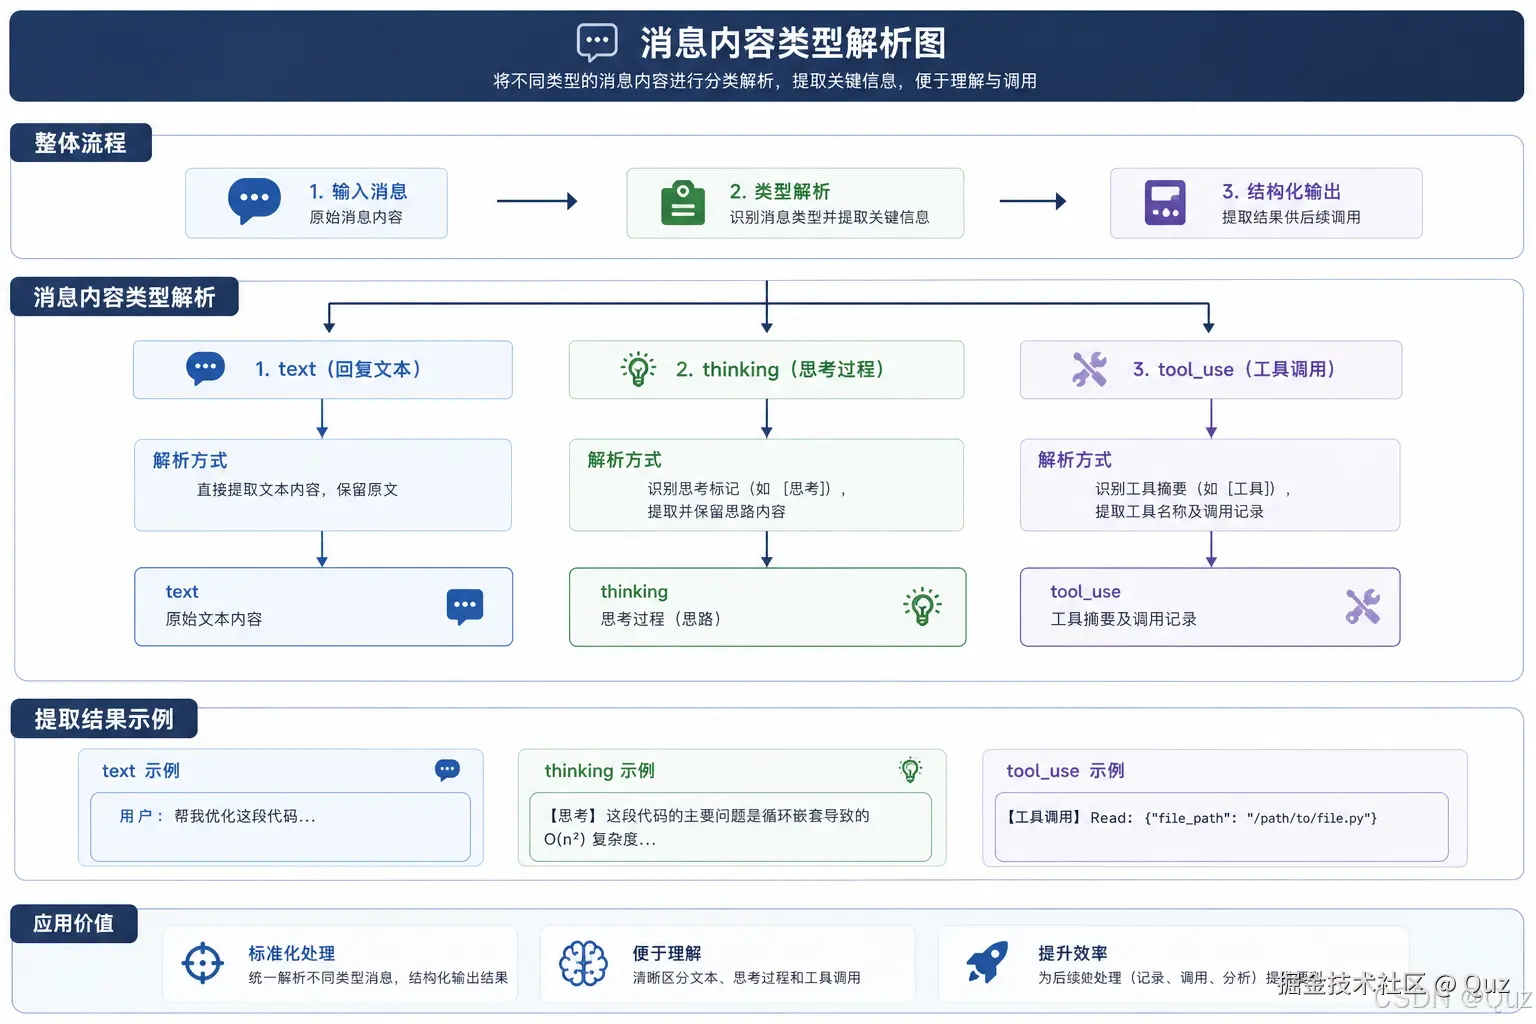This screenshot has height=1024, width=1536.
Task: Click the 3. tool_use（工具调用）heading
Action: coord(1234,369)
